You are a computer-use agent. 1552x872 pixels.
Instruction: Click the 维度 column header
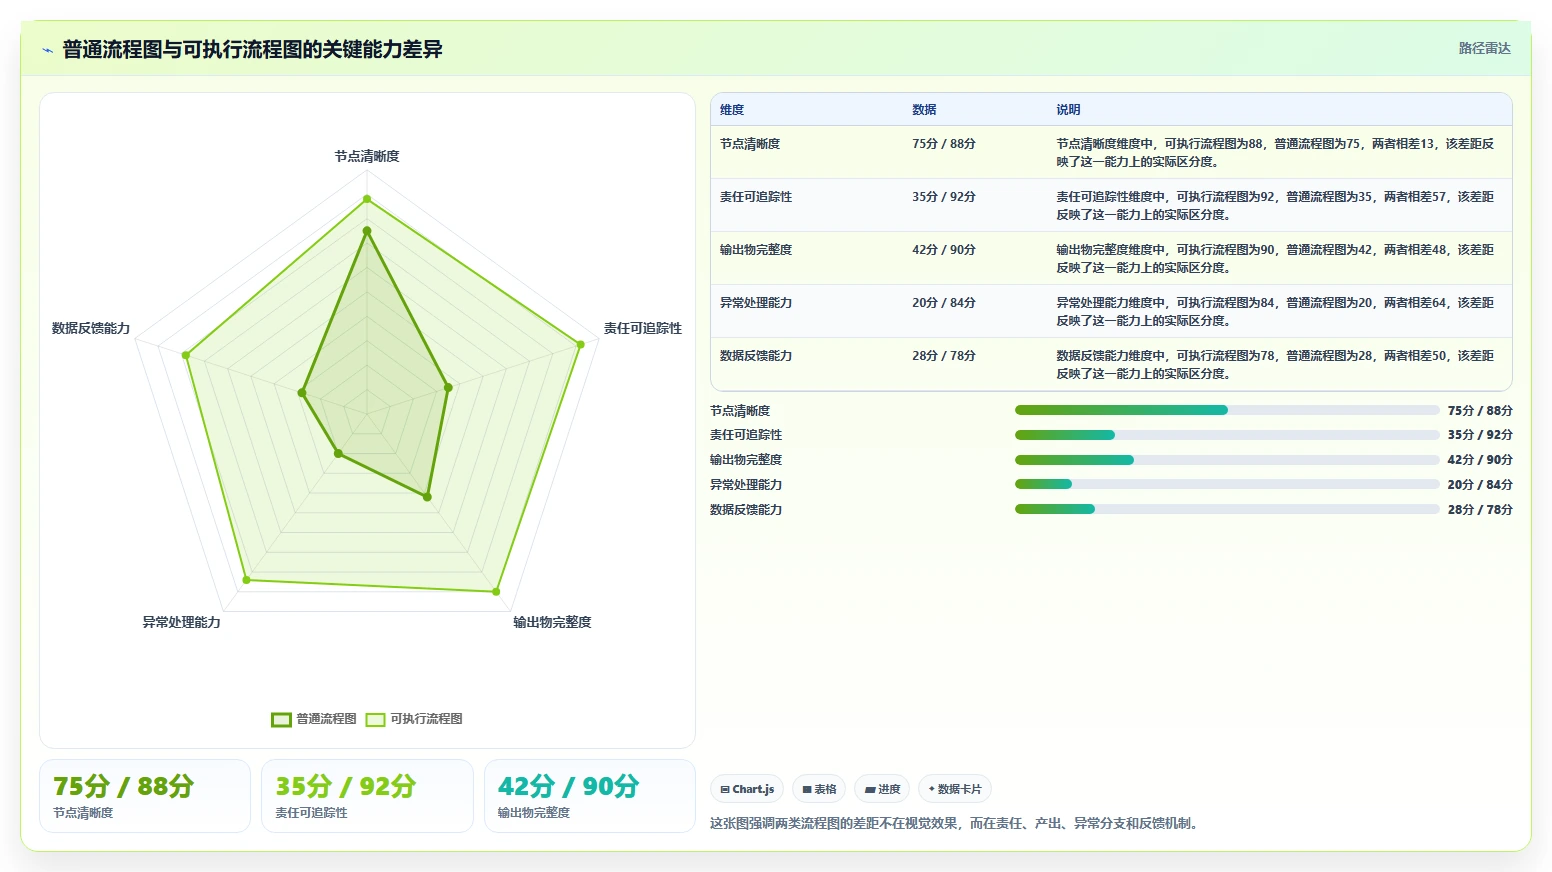click(x=732, y=110)
